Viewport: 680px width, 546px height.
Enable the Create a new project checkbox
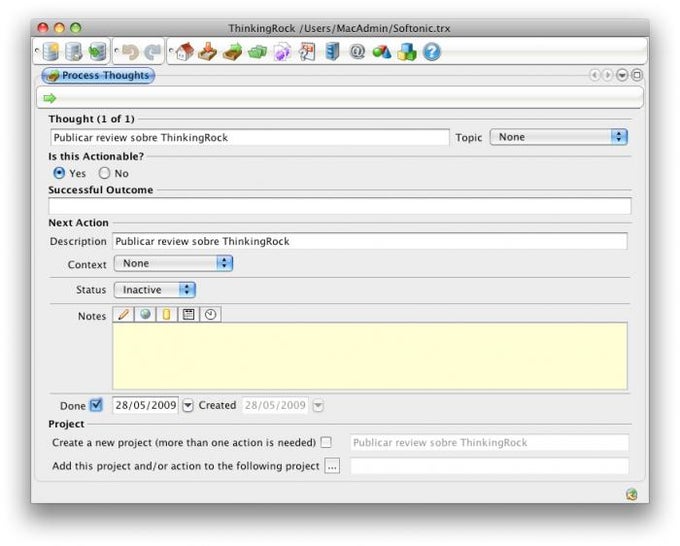coord(326,442)
